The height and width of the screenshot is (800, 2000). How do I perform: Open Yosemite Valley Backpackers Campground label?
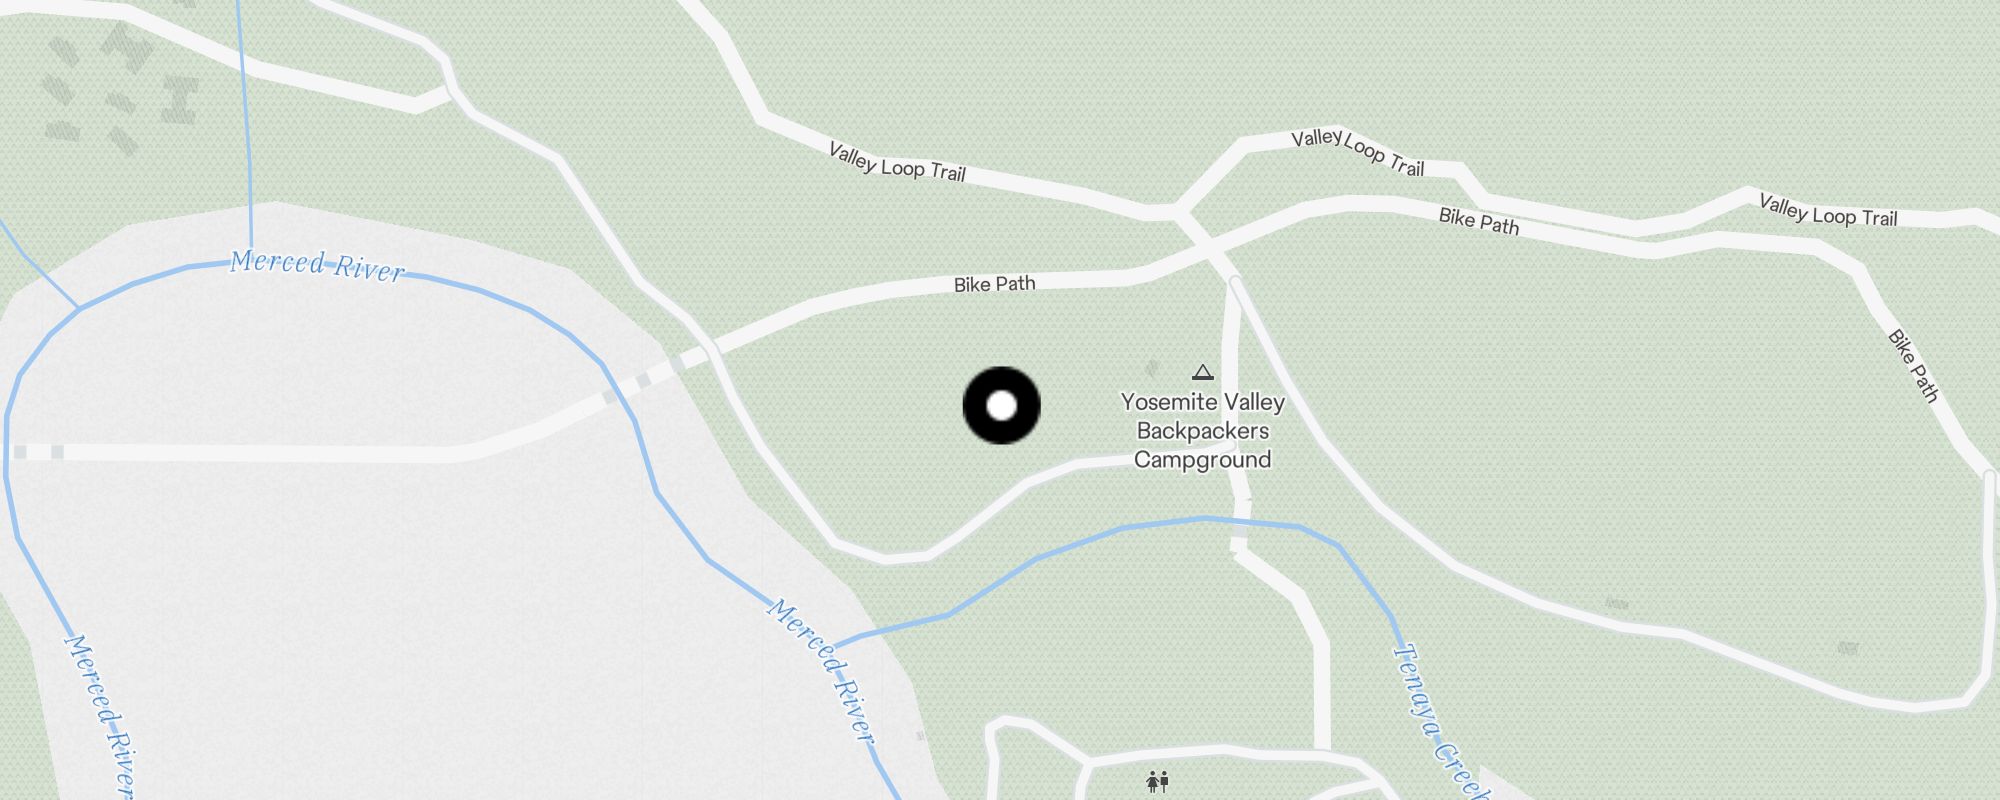1203,431
